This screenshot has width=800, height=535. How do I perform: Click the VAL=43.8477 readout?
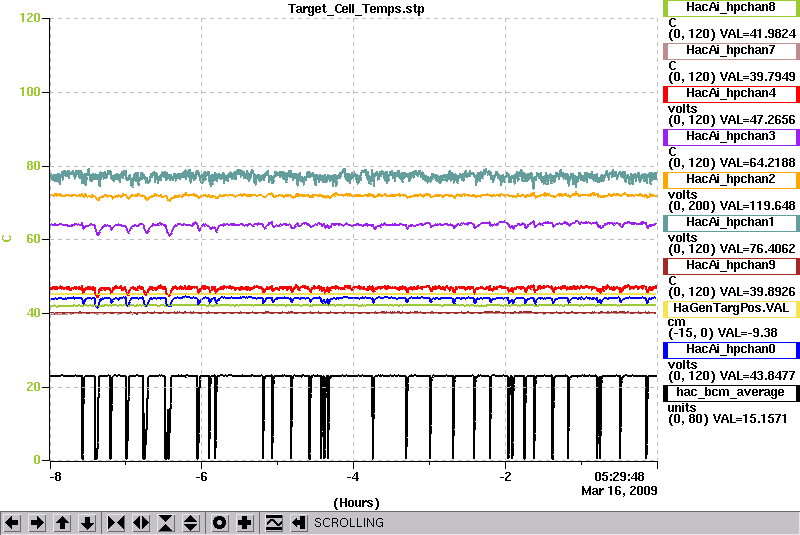tap(757, 376)
